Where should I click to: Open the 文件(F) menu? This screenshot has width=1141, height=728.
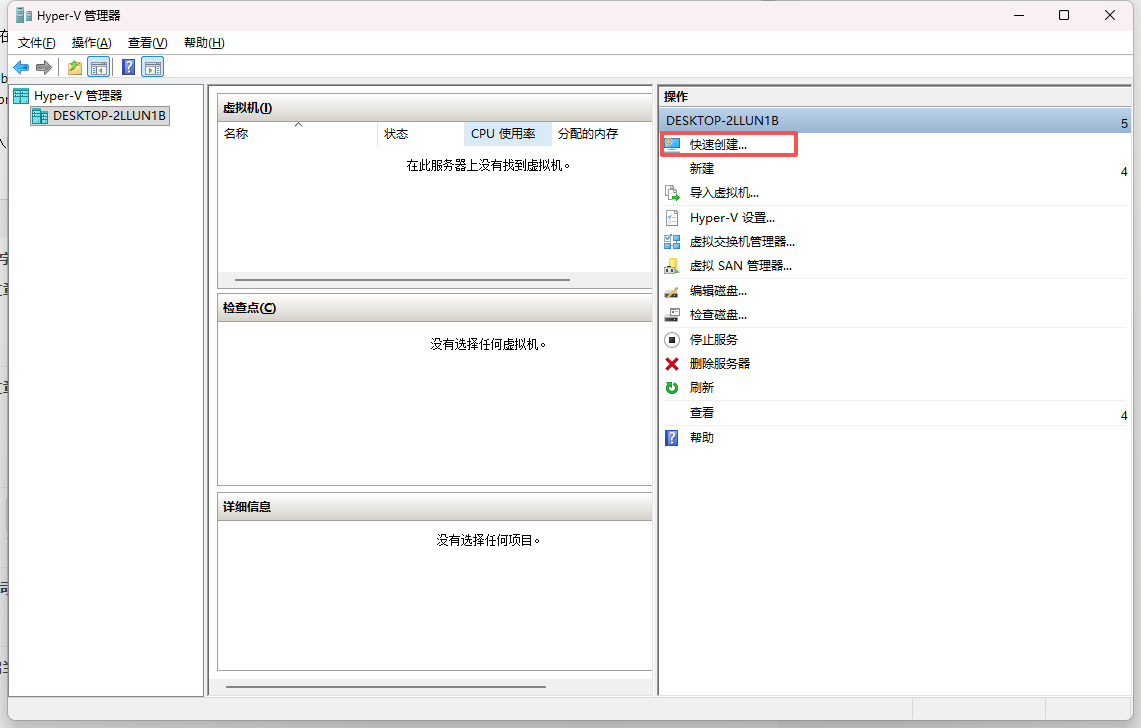coord(37,43)
